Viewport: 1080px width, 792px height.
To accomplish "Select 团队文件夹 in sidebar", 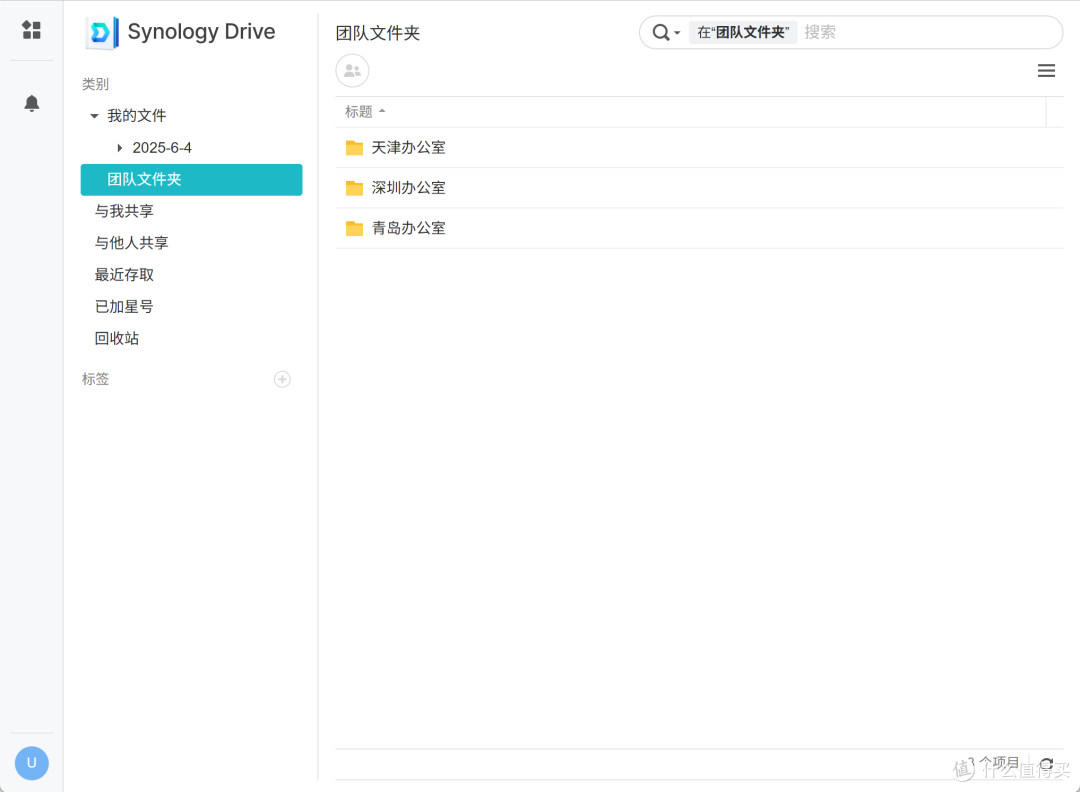I will coord(191,180).
